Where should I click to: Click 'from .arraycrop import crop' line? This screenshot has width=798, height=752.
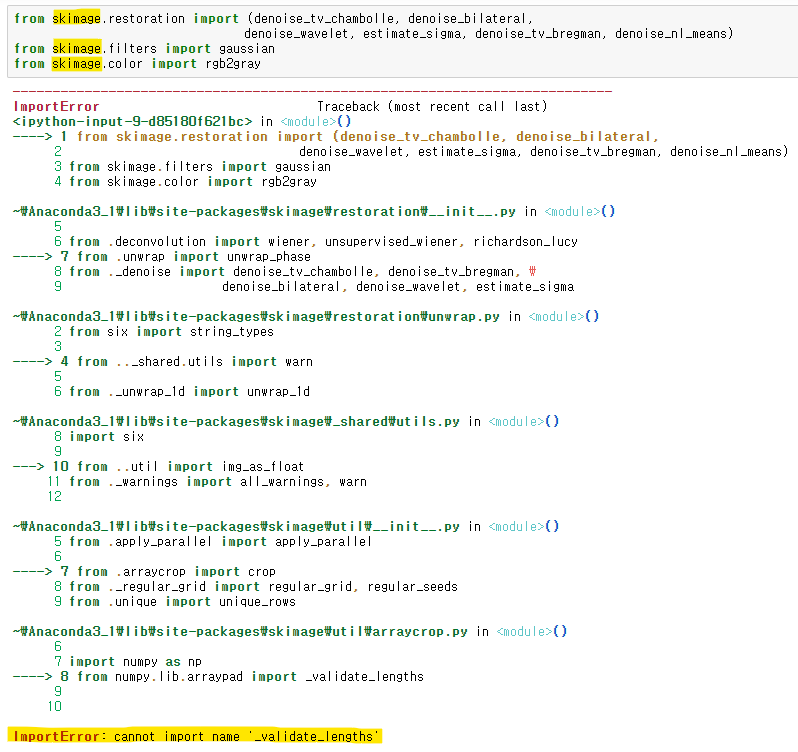[176, 572]
